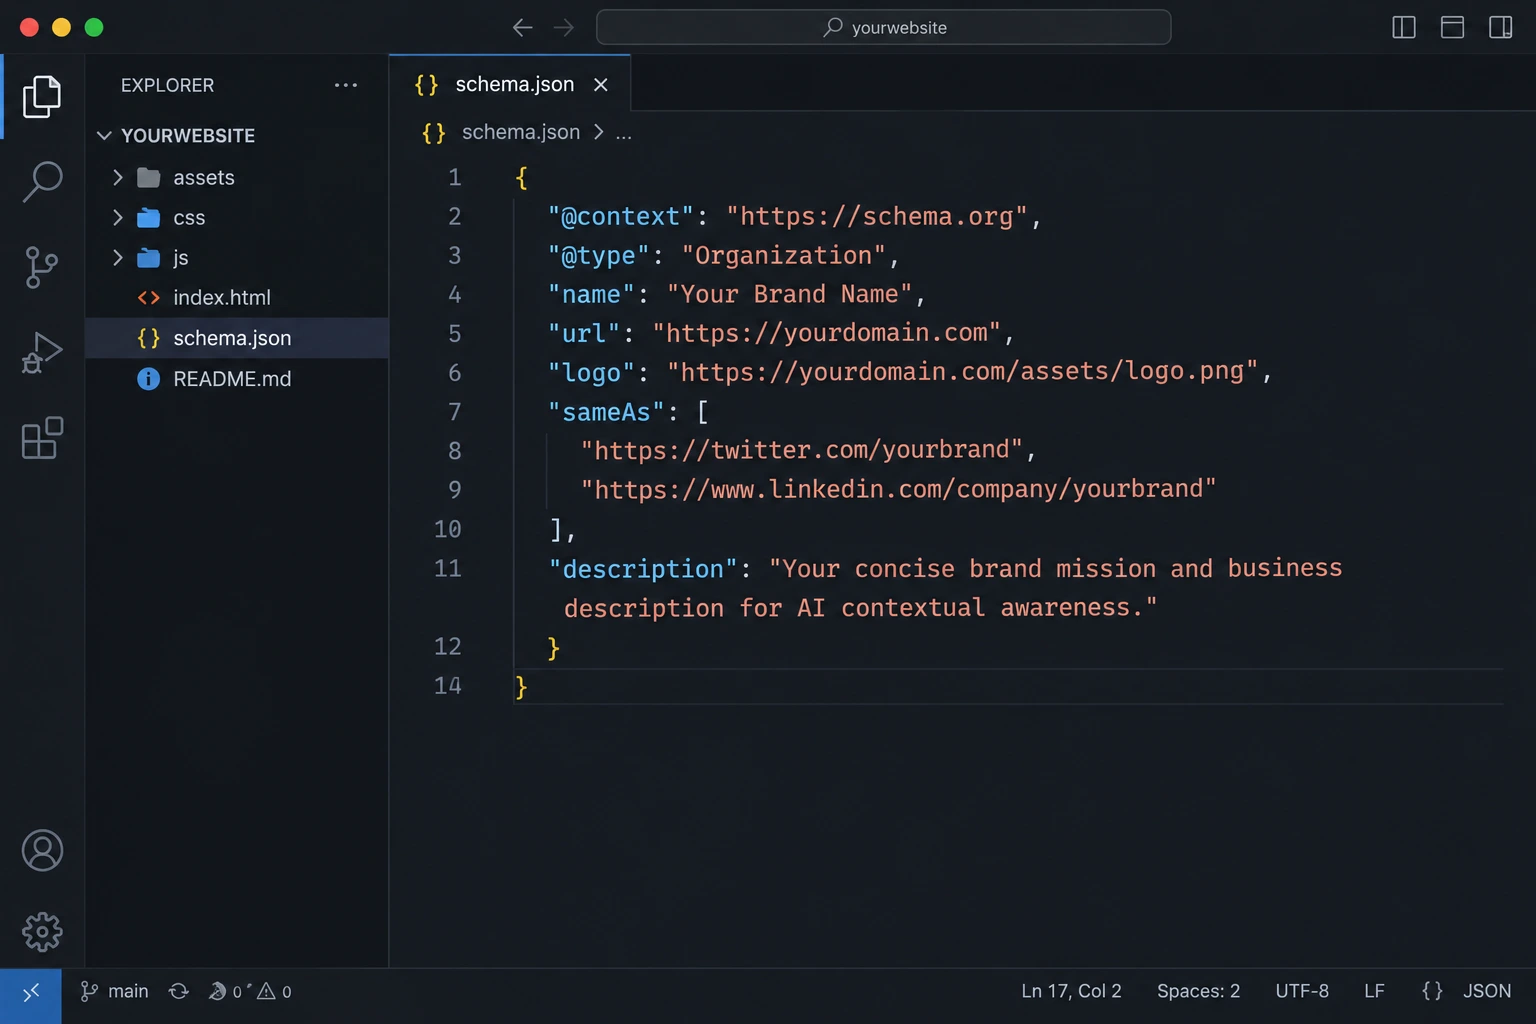Open the Source Control view icon

[x=42, y=267]
